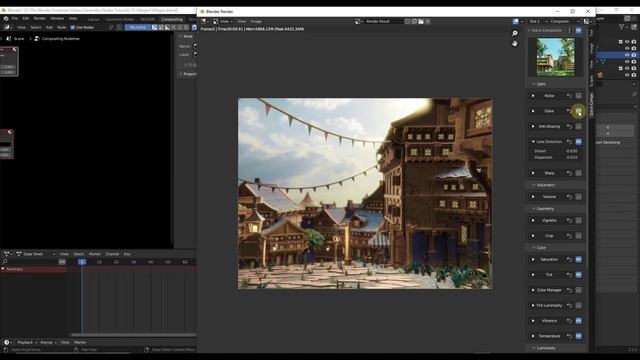Screen dimensions: 640x360
Task: Open the Playback dropdown in timeline
Action: [x=27, y=342]
